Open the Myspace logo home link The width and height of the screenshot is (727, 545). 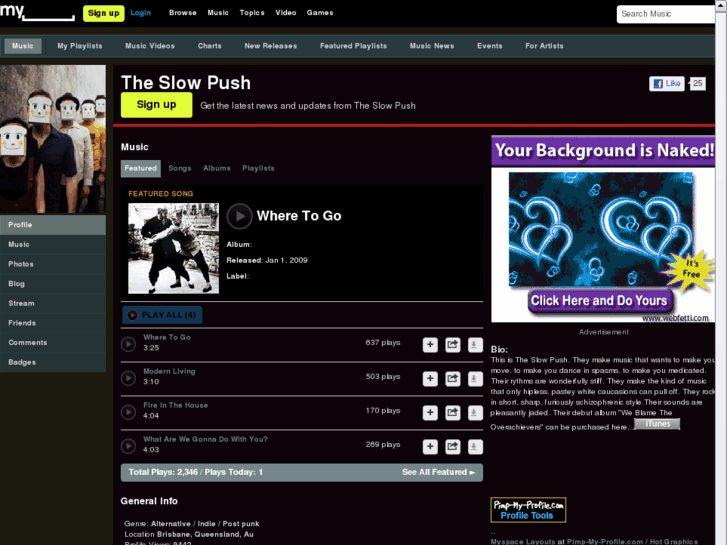pos(37,12)
